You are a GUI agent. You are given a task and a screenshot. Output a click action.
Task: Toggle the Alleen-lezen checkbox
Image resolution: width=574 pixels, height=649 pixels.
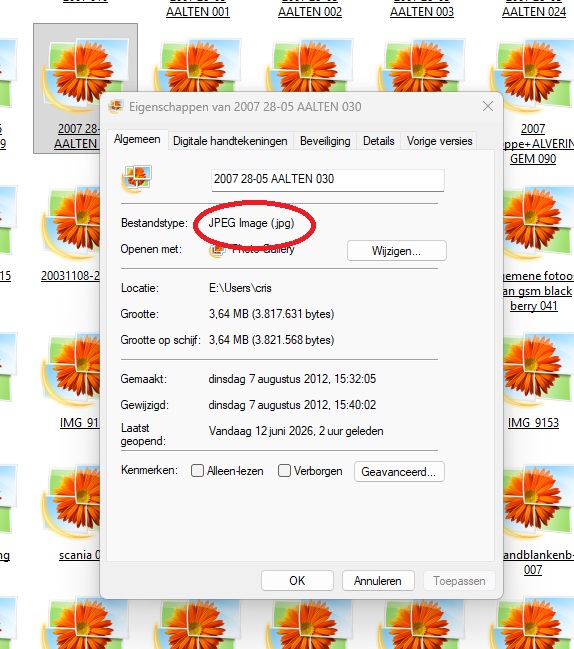click(197, 471)
